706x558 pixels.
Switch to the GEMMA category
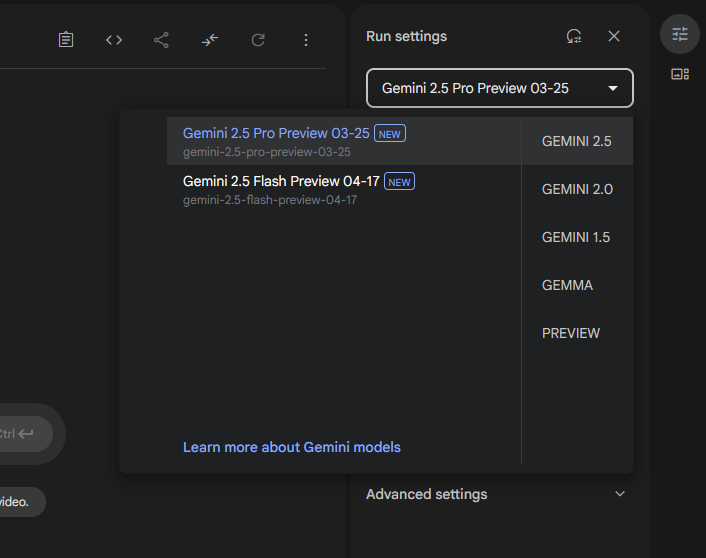(577, 285)
